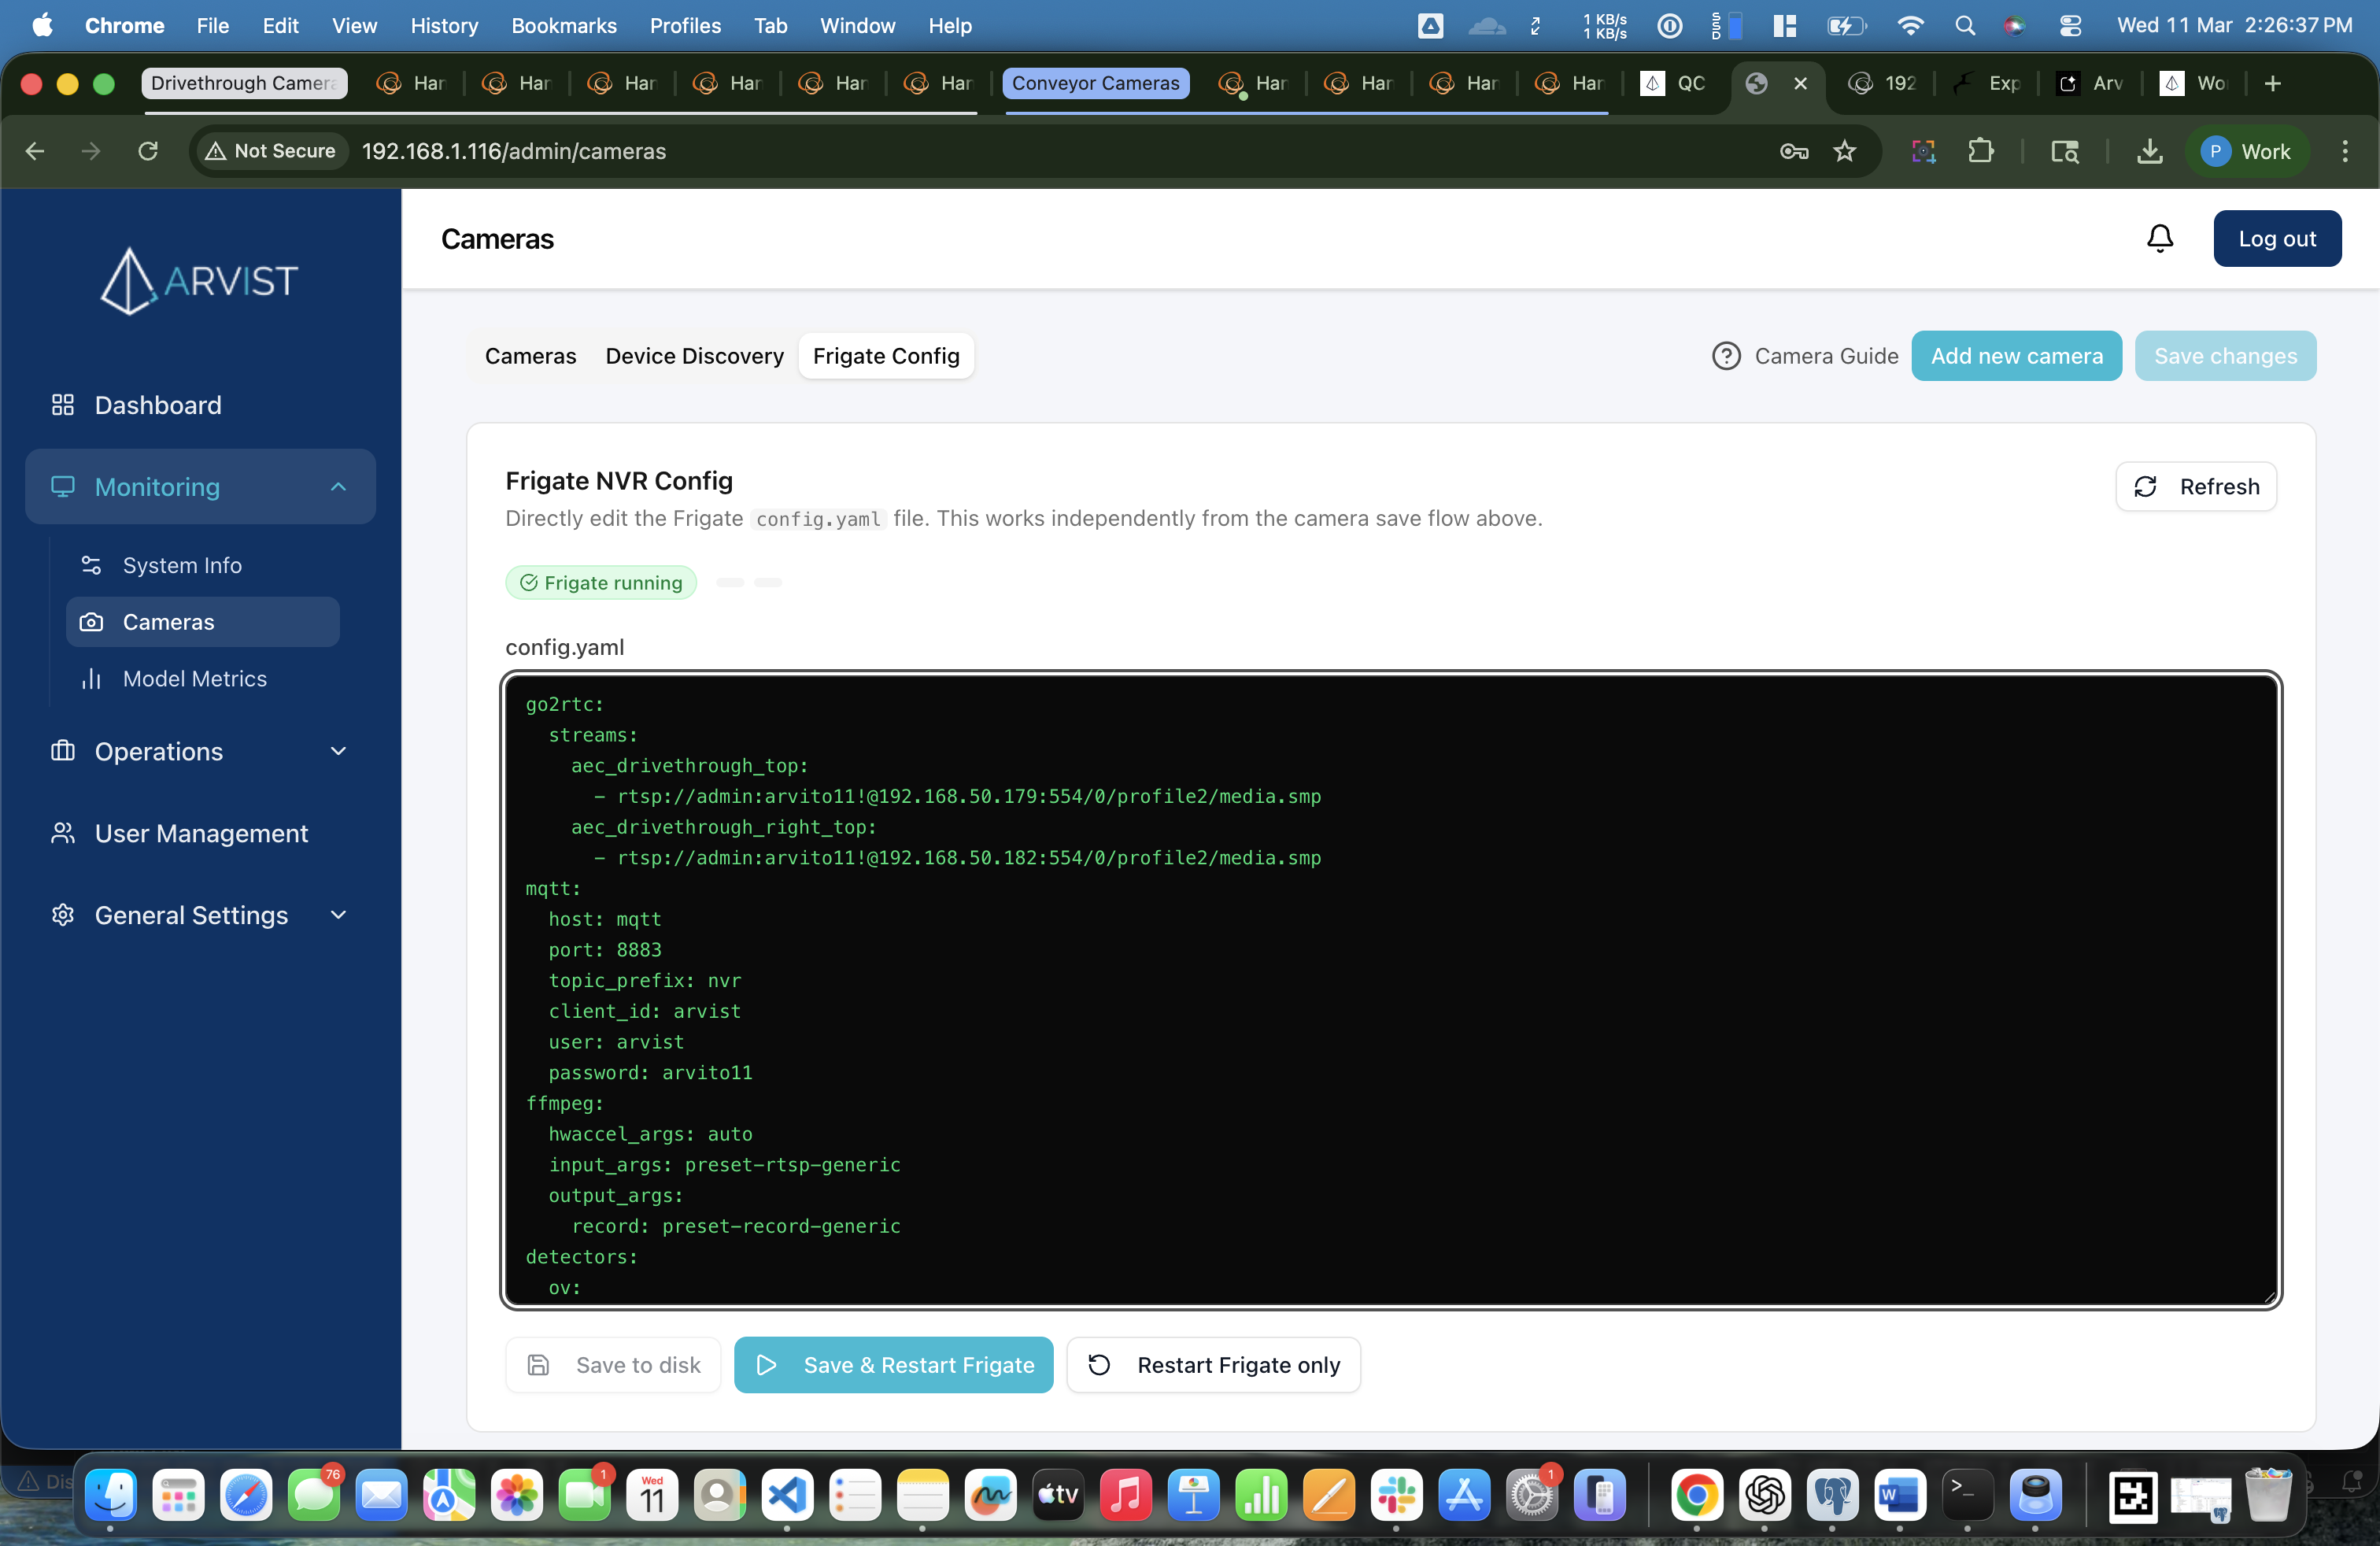Select the System Info icon
Screen dimensions: 2380x1546
[91, 565]
